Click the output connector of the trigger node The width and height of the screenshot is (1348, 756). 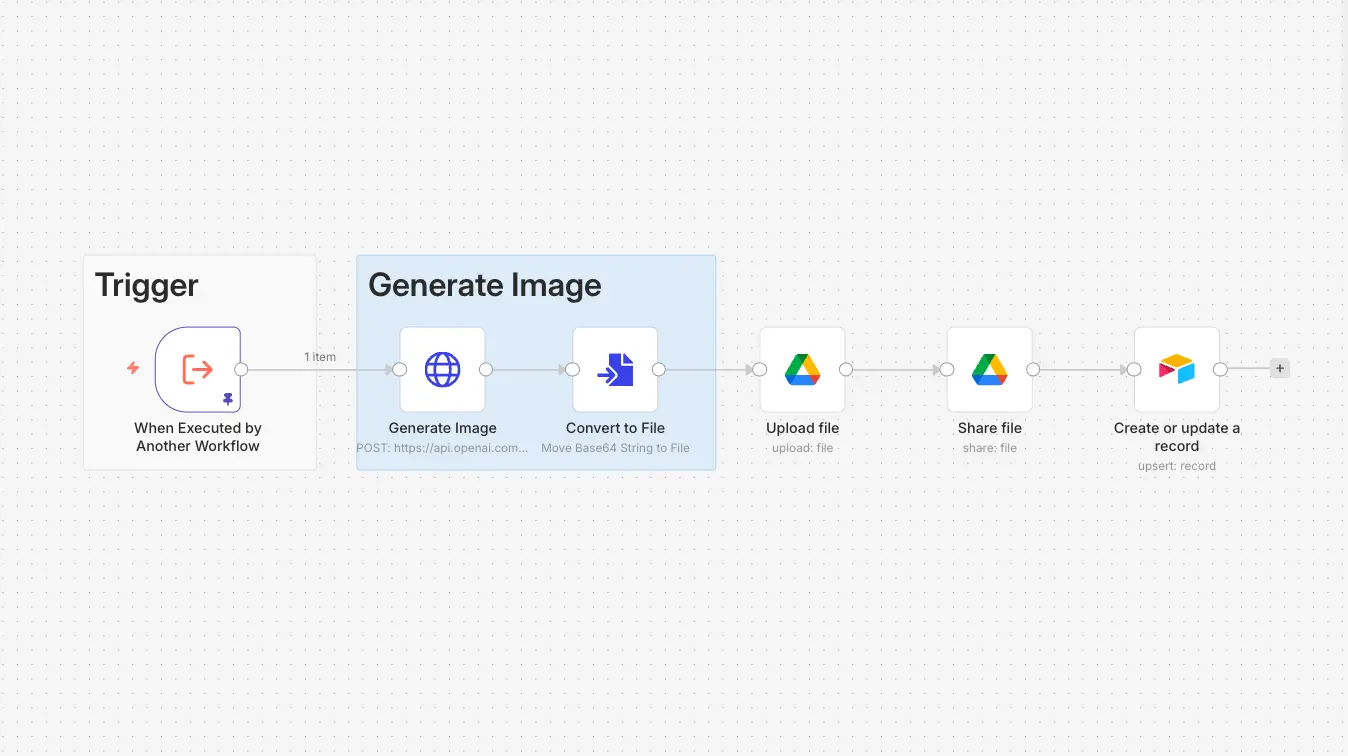(241, 369)
